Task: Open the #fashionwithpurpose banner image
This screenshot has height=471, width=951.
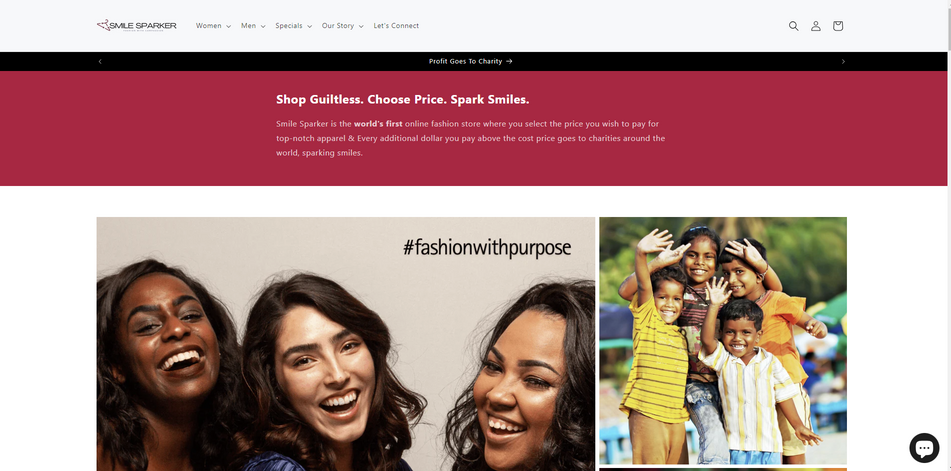Action: 346,344
